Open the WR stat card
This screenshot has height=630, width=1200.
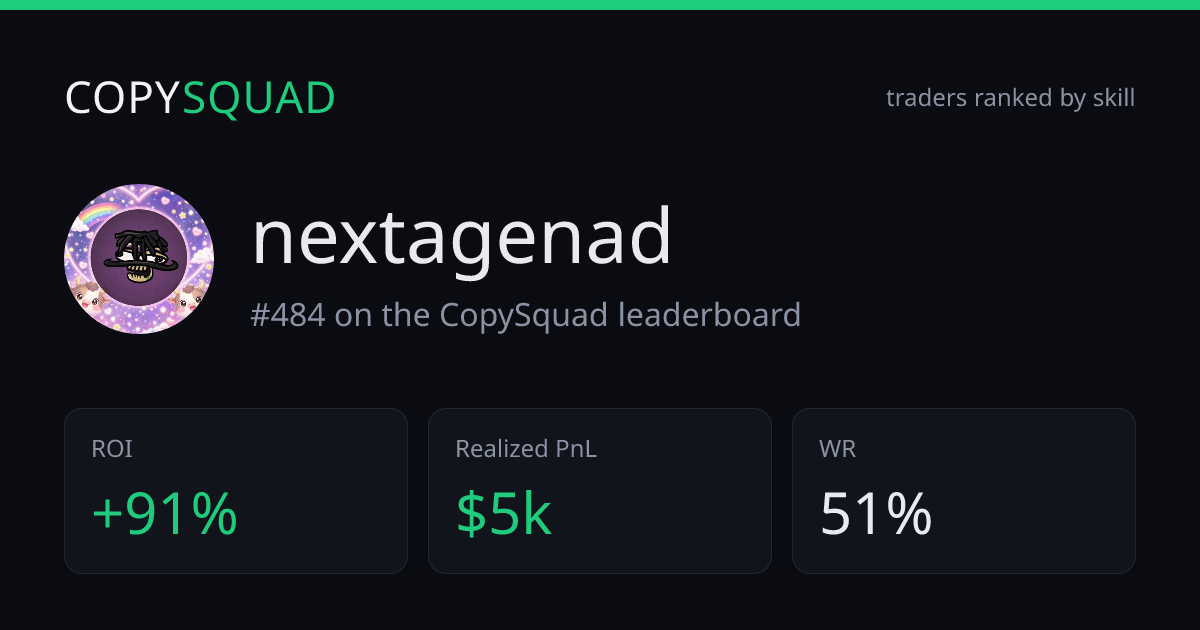(964, 491)
